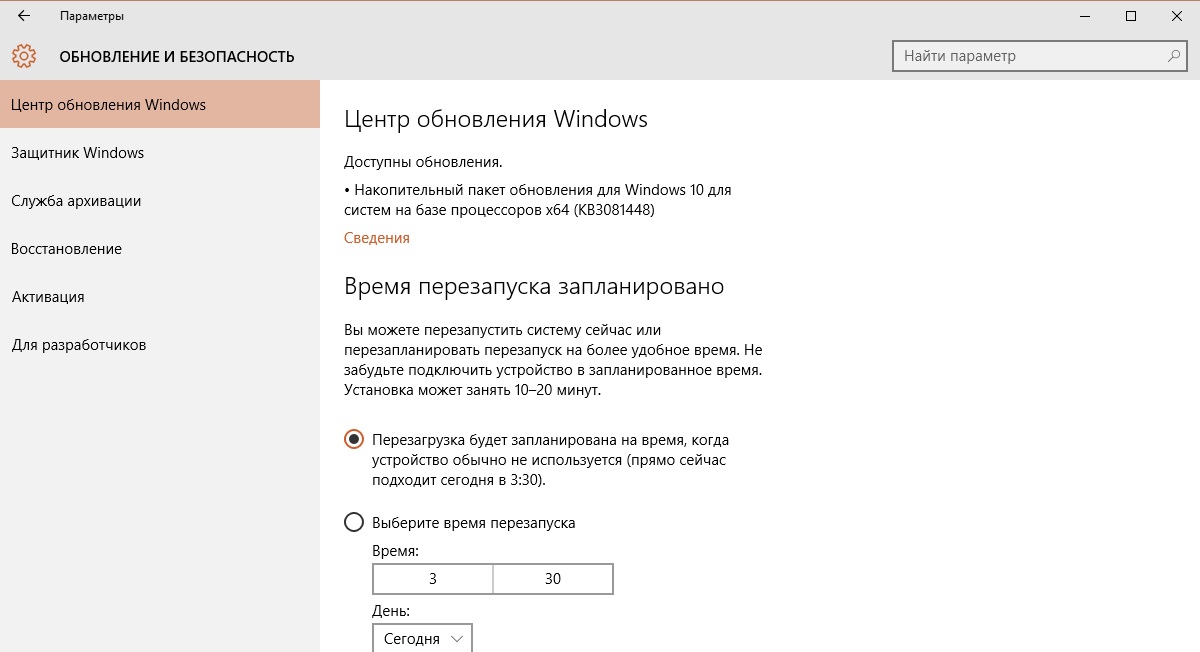Click the "День:" label
Image resolution: width=1200 pixels, height=652 pixels.
click(x=391, y=610)
